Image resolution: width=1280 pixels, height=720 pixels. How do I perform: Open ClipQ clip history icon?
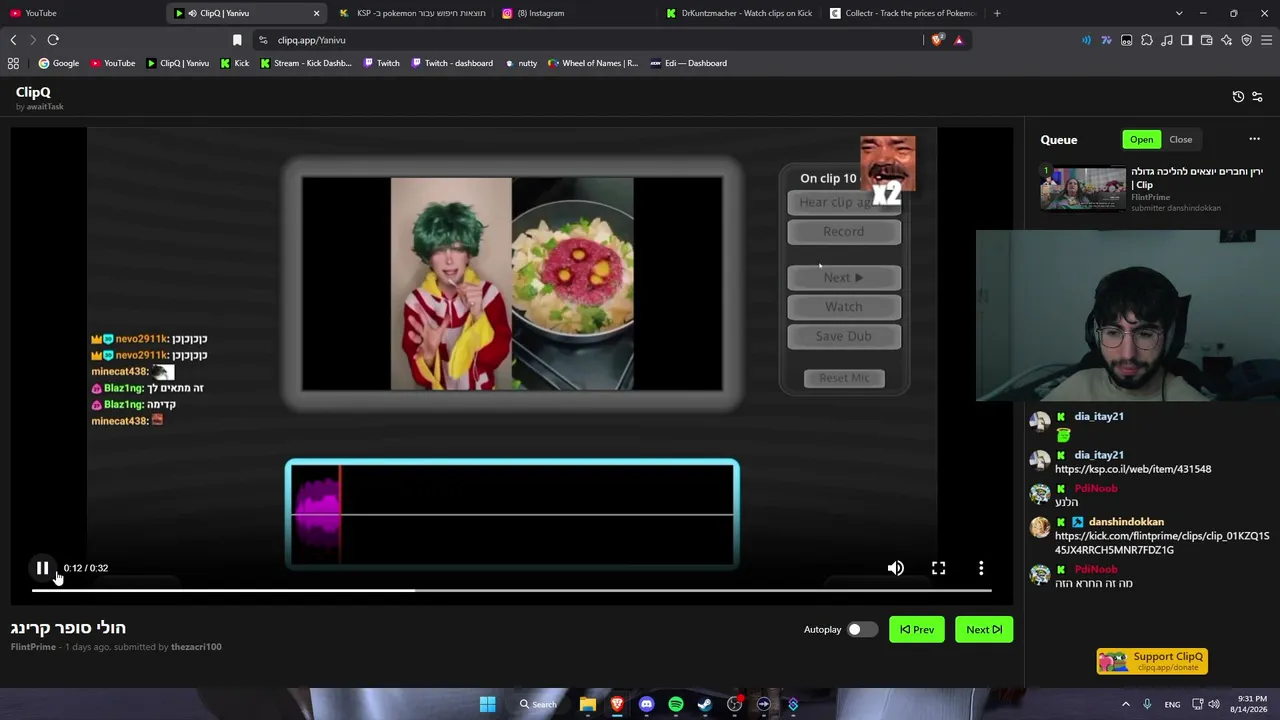pos(1238,97)
